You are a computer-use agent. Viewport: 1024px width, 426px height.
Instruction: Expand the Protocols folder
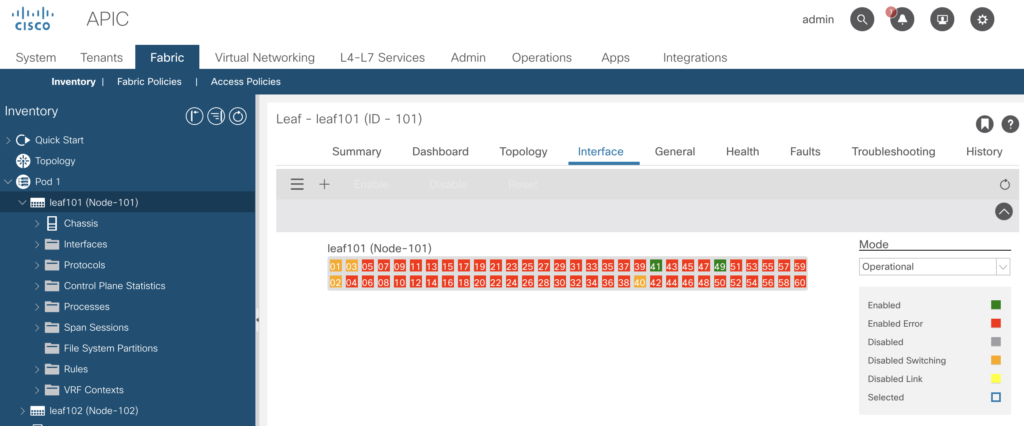[x=37, y=265]
